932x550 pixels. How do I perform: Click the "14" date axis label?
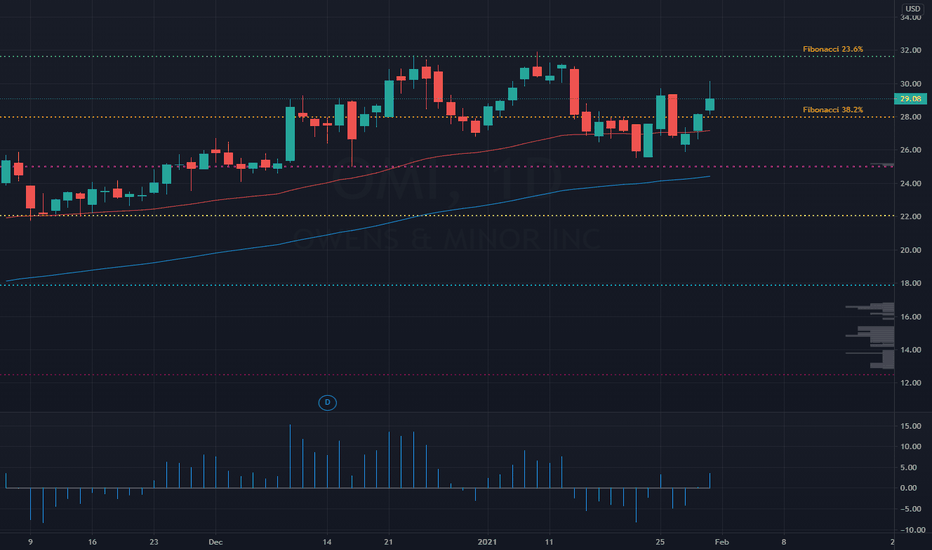tap(327, 542)
